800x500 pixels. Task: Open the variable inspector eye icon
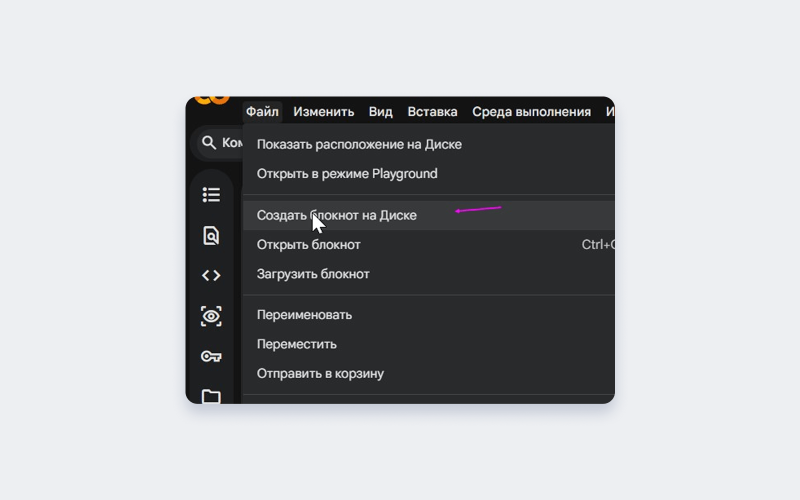click(211, 316)
